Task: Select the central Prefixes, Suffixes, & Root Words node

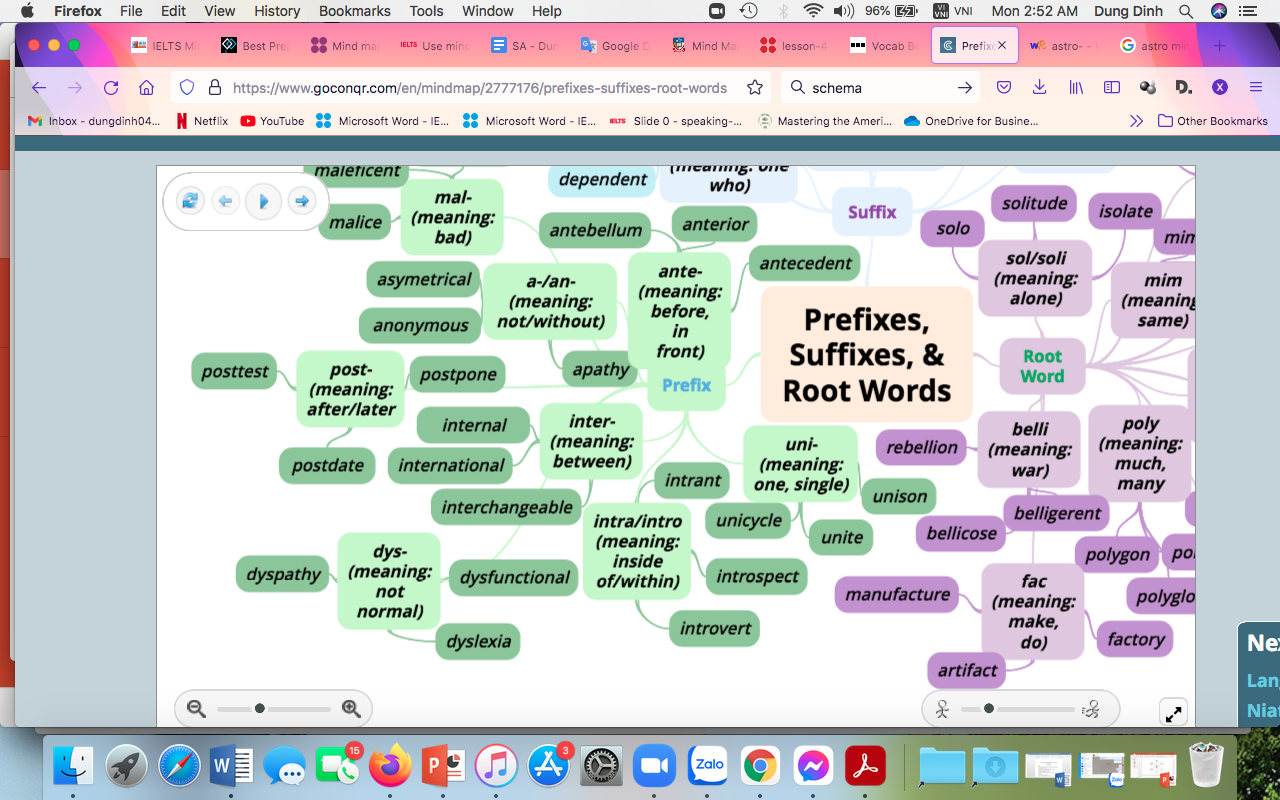Action: click(866, 354)
